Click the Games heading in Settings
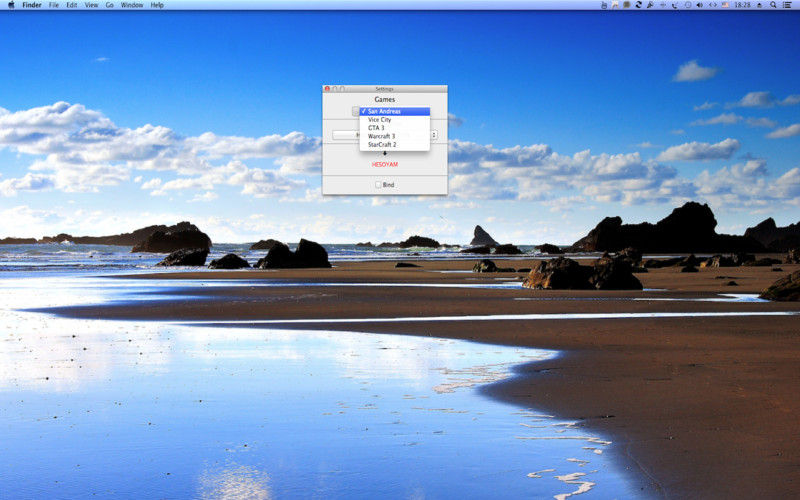Viewport: 800px width, 500px height. (x=385, y=99)
